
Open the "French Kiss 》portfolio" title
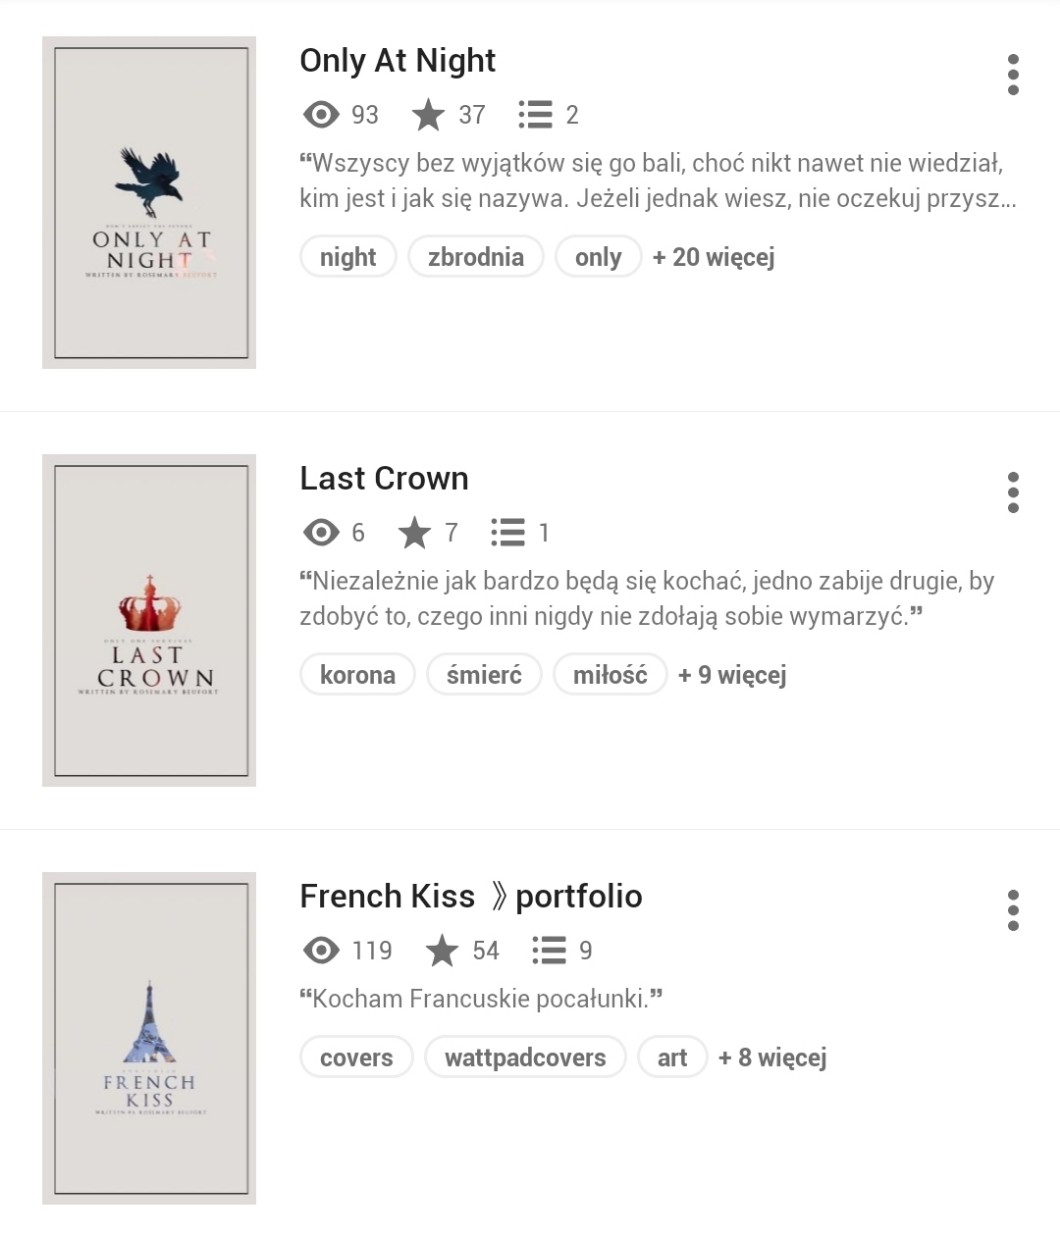(471, 896)
